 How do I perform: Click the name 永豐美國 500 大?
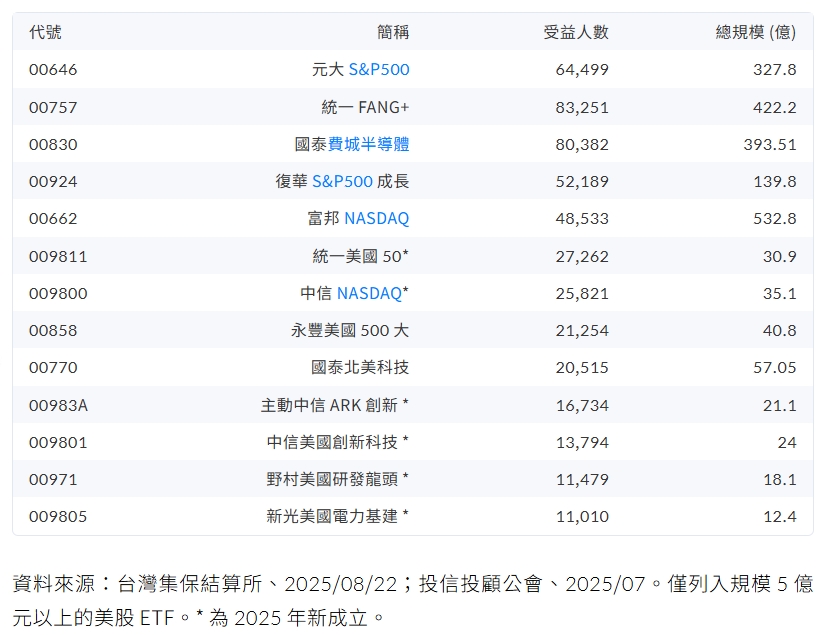click(x=350, y=330)
